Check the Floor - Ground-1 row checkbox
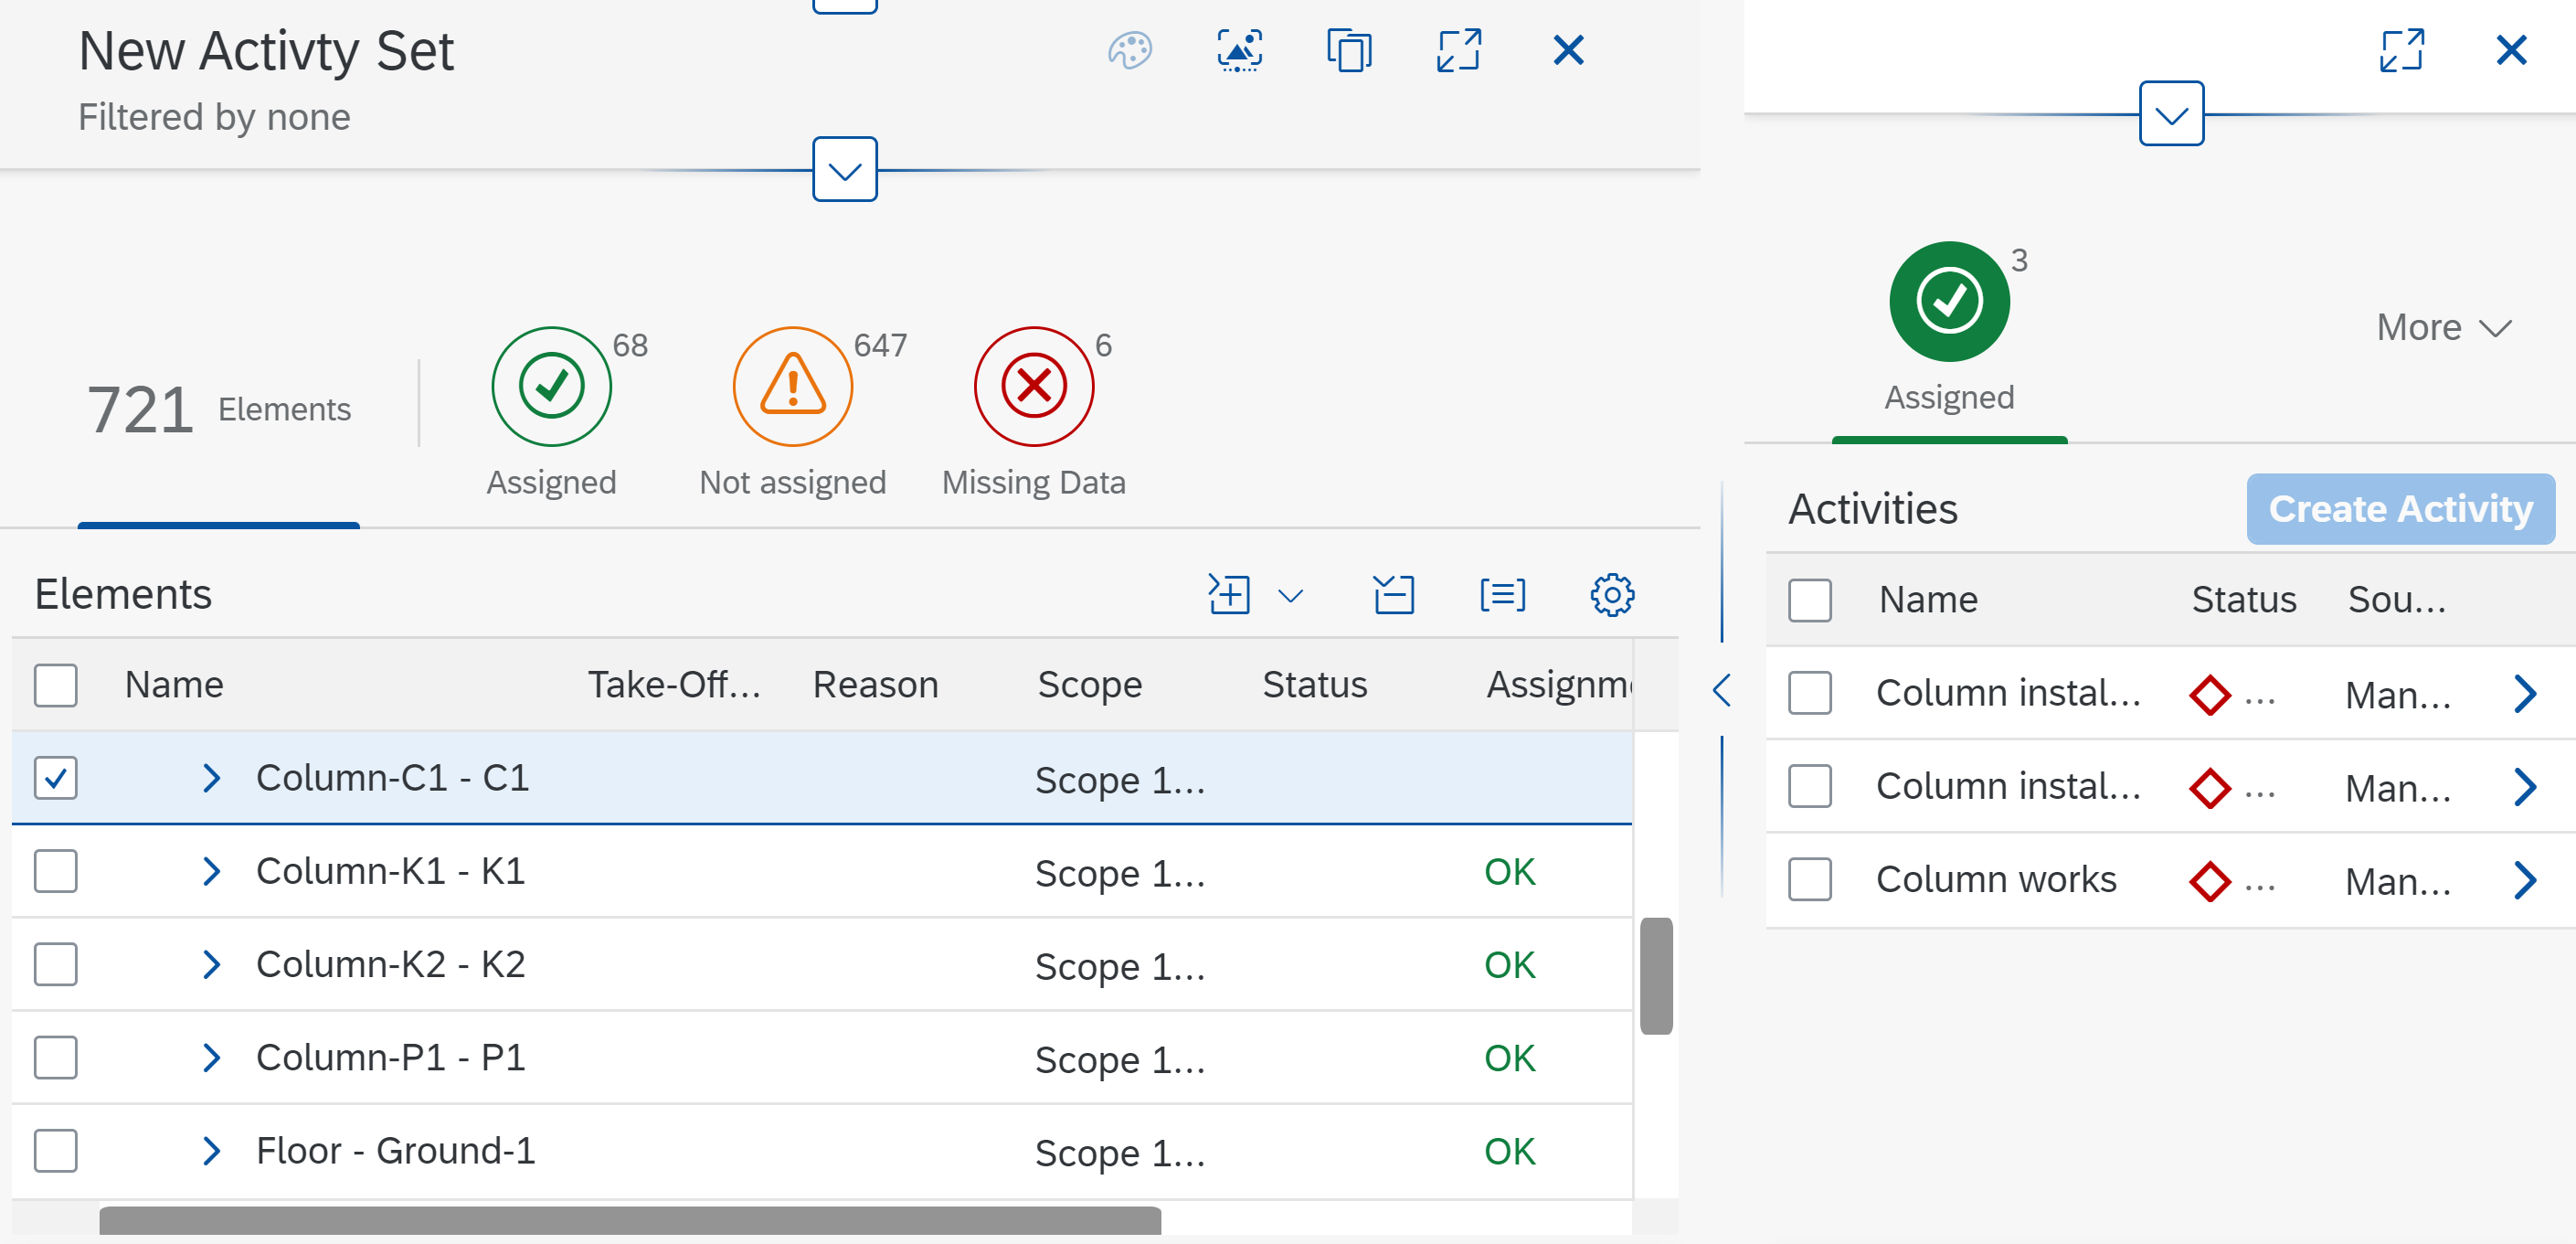2576x1244 pixels. click(x=56, y=1151)
